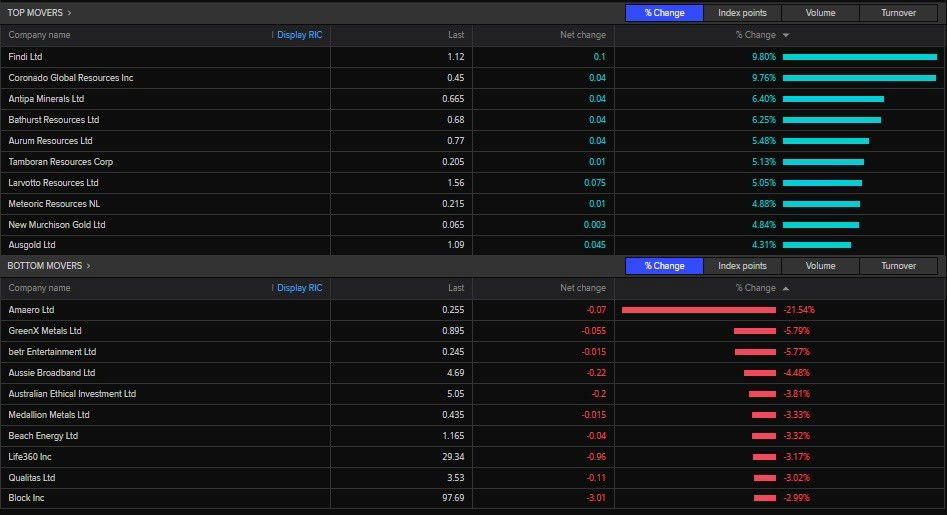Switch Top Movers to Volume tab

pos(820,13)
